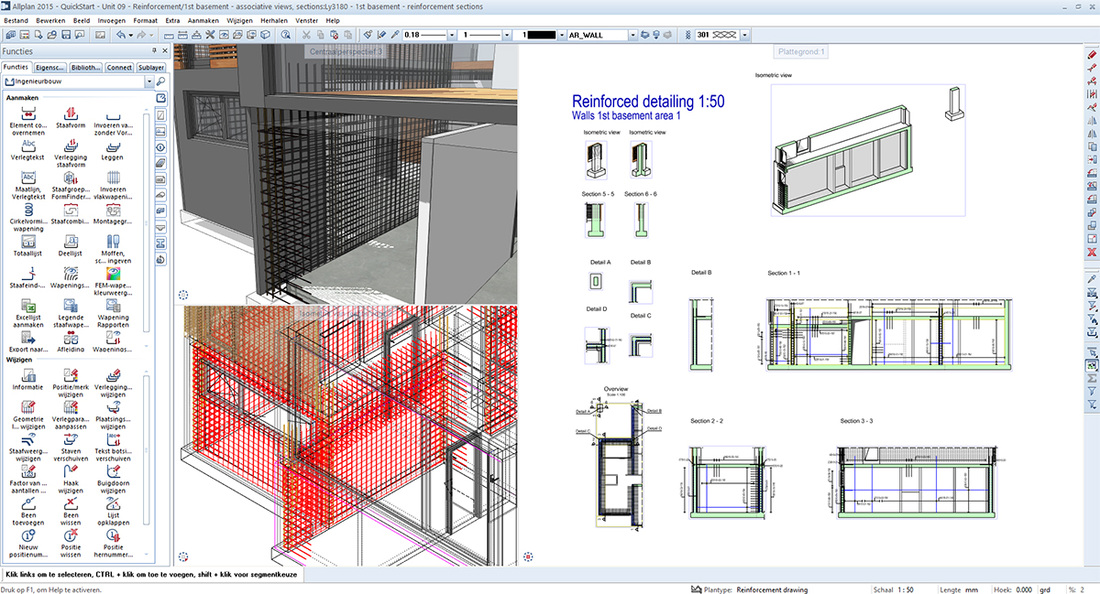Switch to the Sublayer tab

click(151, 67)
